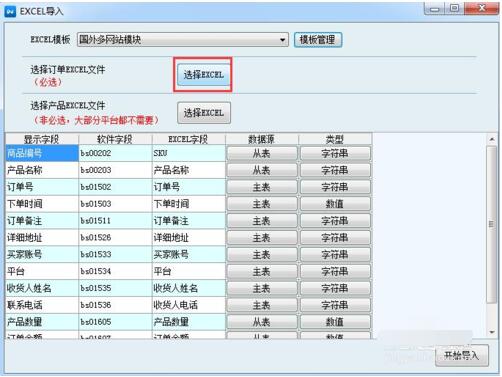Change 字符串 type in 商品编号 row
Screen dimensions: 502x377
pyautogui.click(x=335, y=153)
